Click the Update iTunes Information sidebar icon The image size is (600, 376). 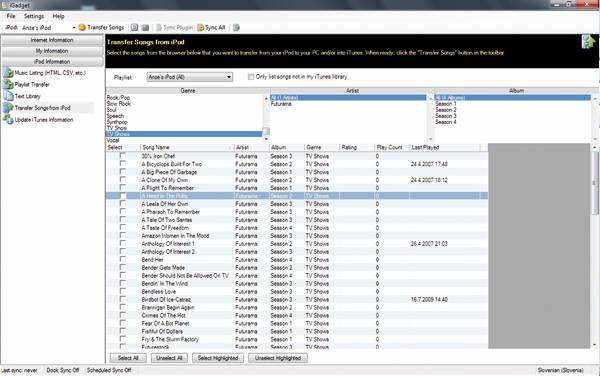(8, 120)
